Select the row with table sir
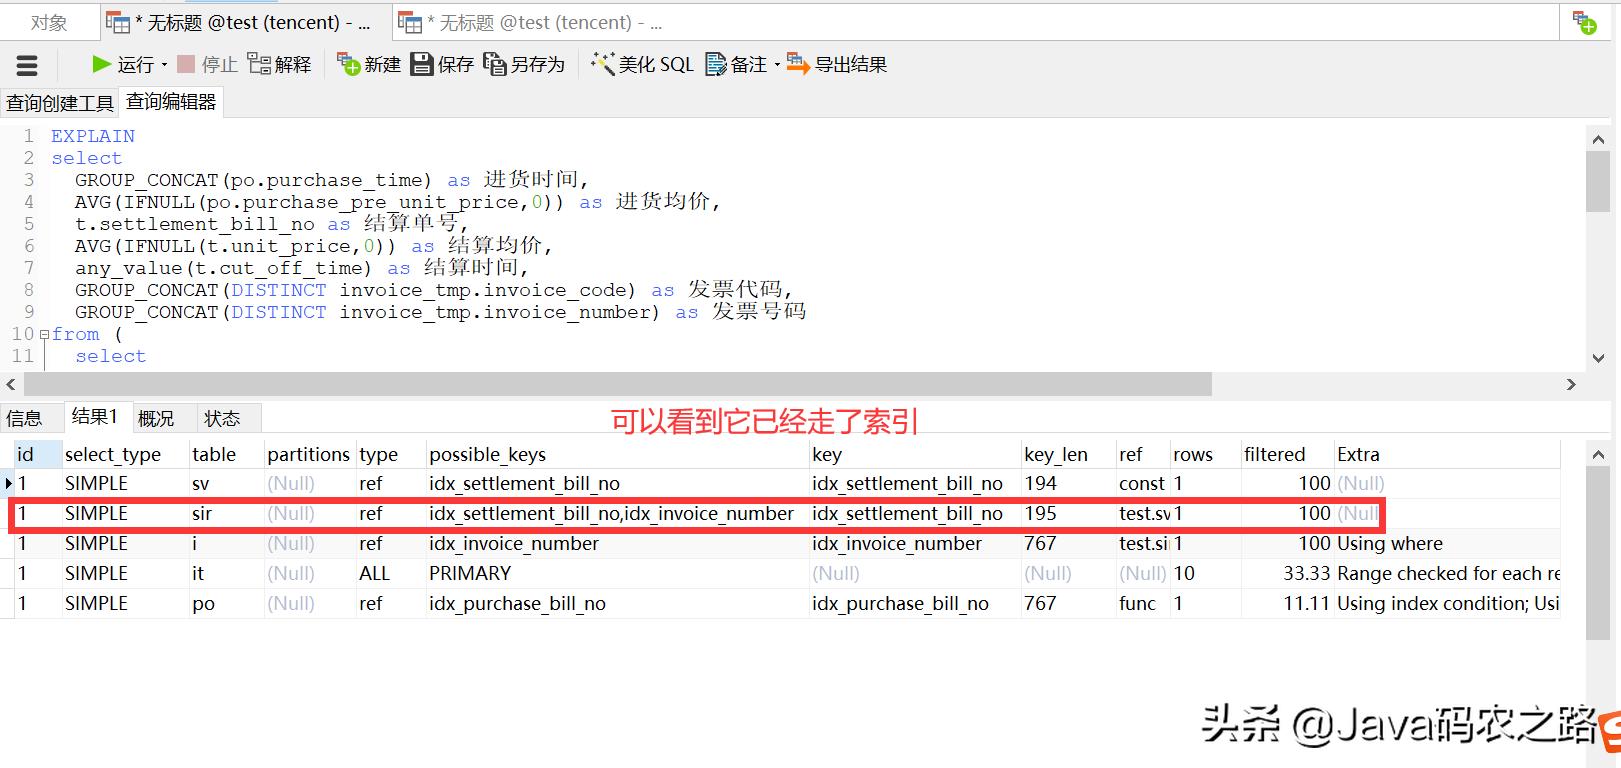Image resolution: width=1621 pixels, height=768 pixels. [x=203, y=514]
